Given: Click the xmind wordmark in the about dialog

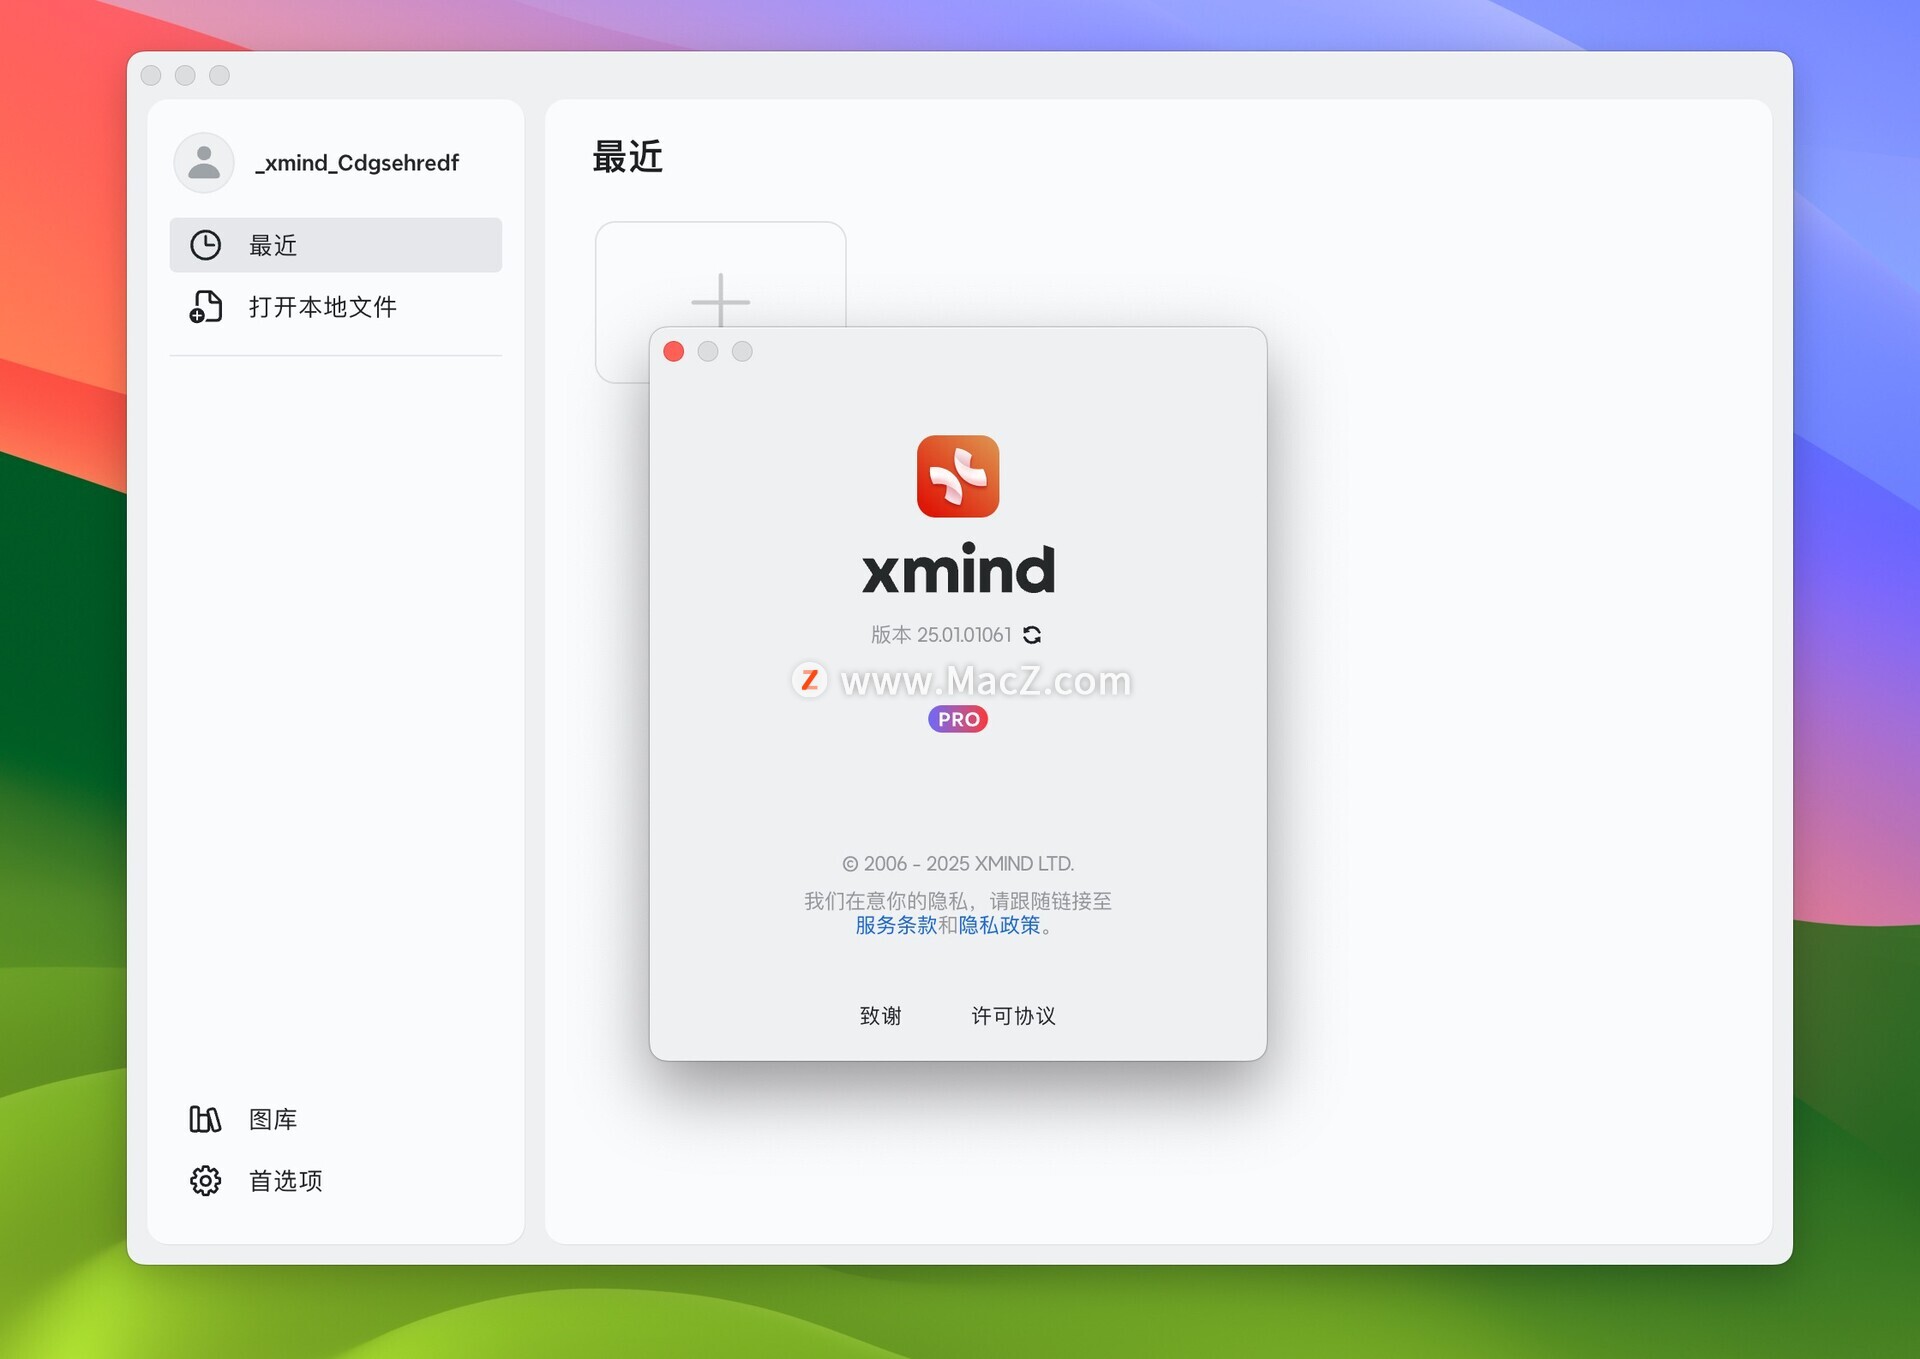Looking at the screenshot, I should [x=958, y=568].
